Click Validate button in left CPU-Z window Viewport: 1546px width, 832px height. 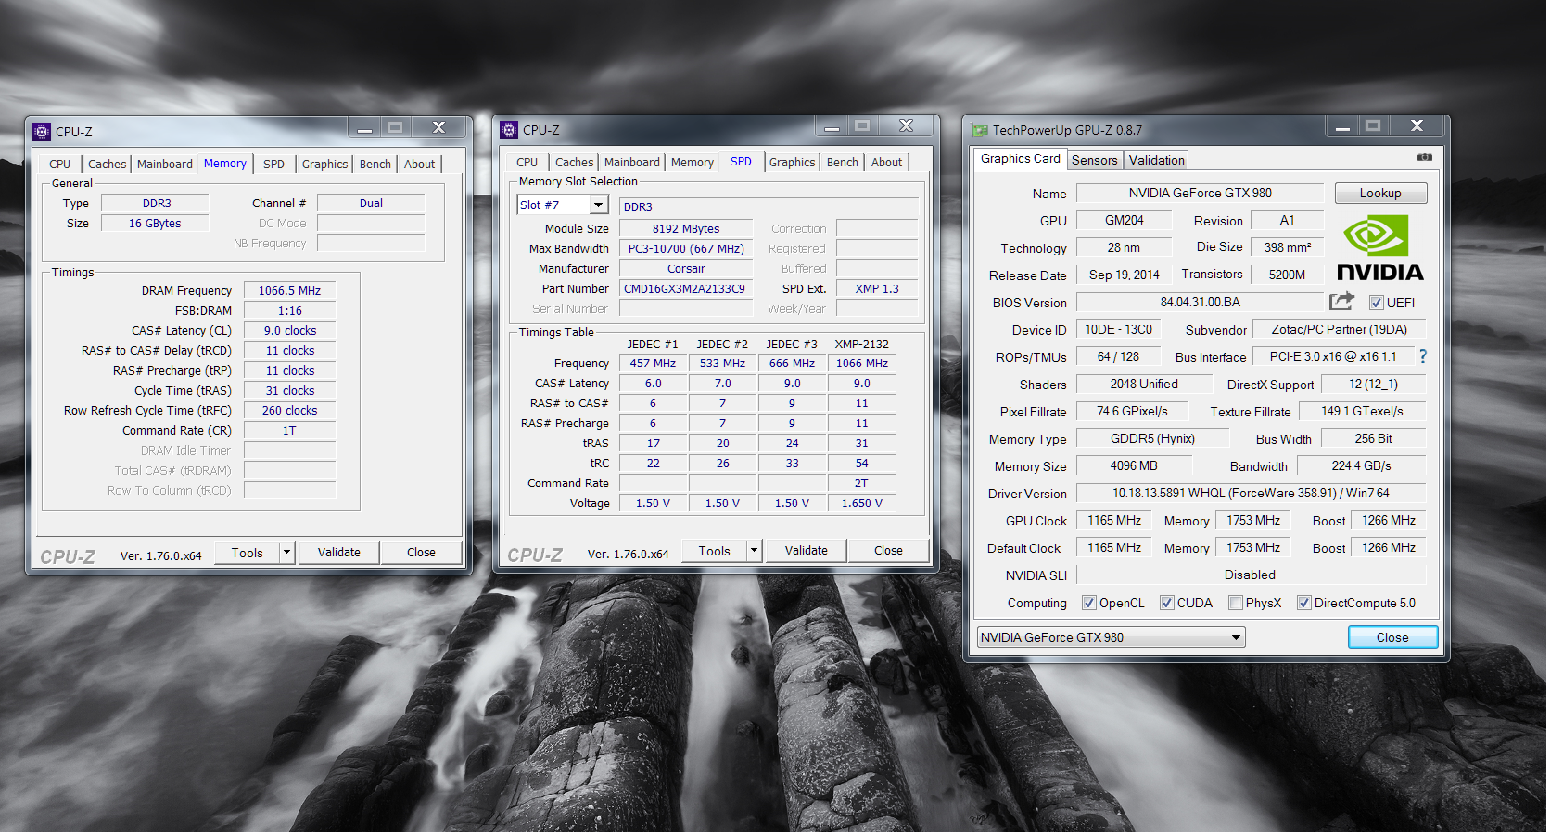click(x=339, y=552)
